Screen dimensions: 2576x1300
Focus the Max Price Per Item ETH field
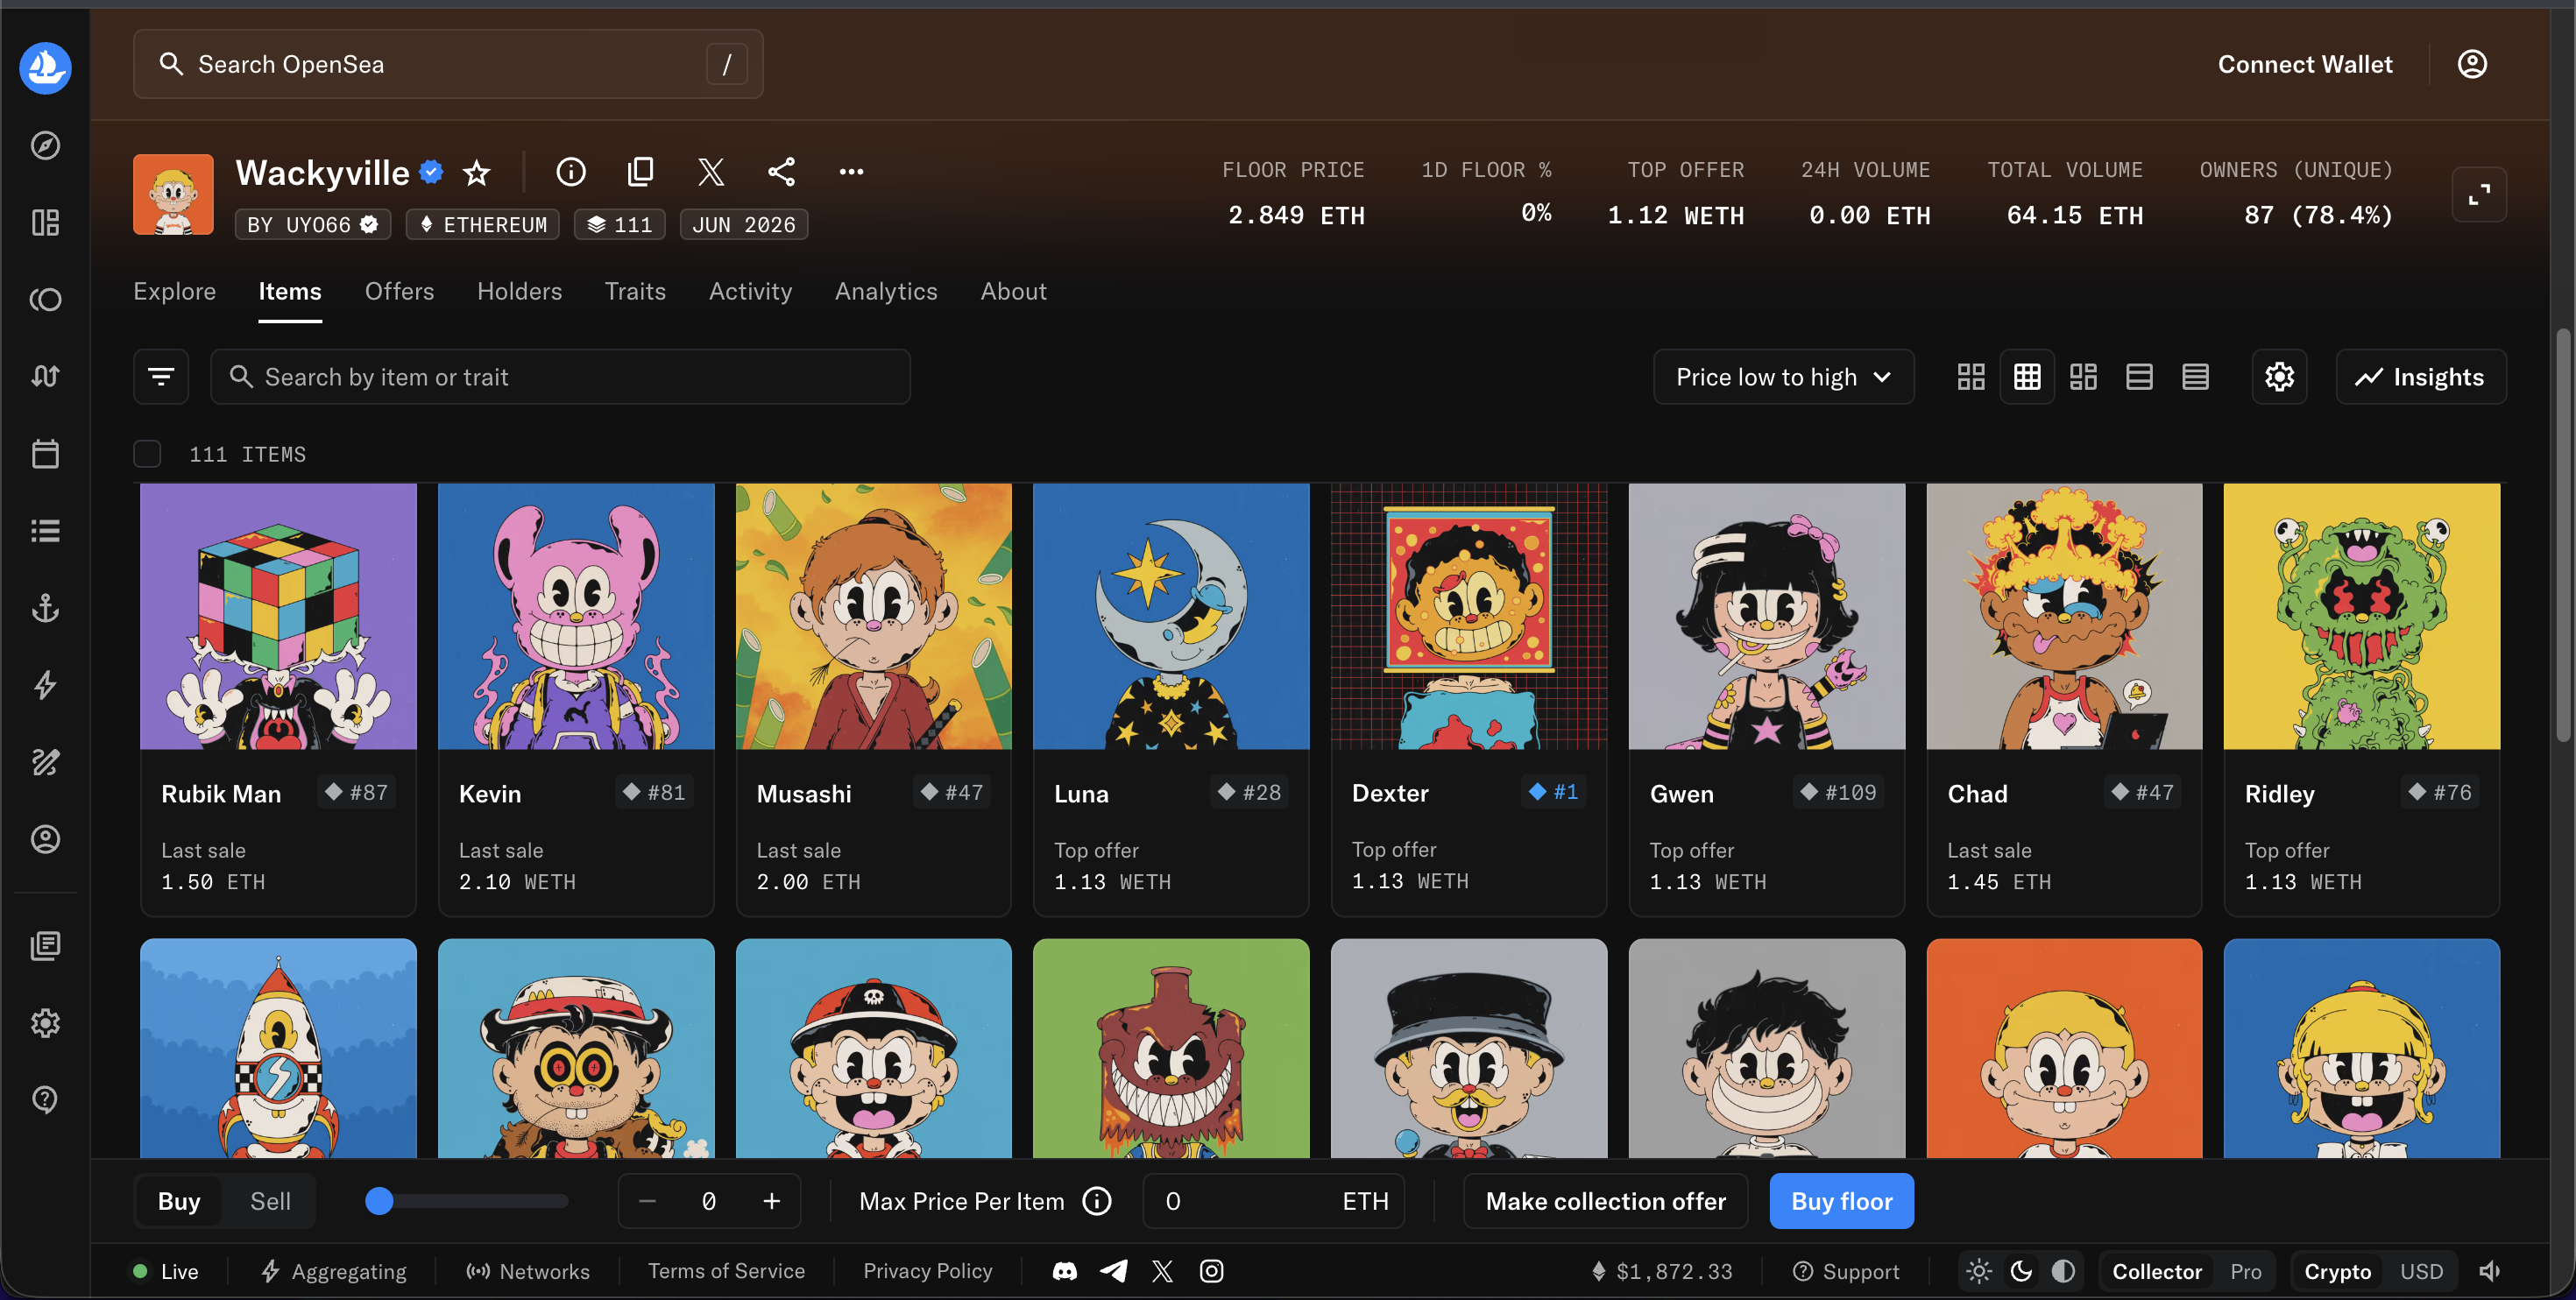(x=1273, y=1201)
